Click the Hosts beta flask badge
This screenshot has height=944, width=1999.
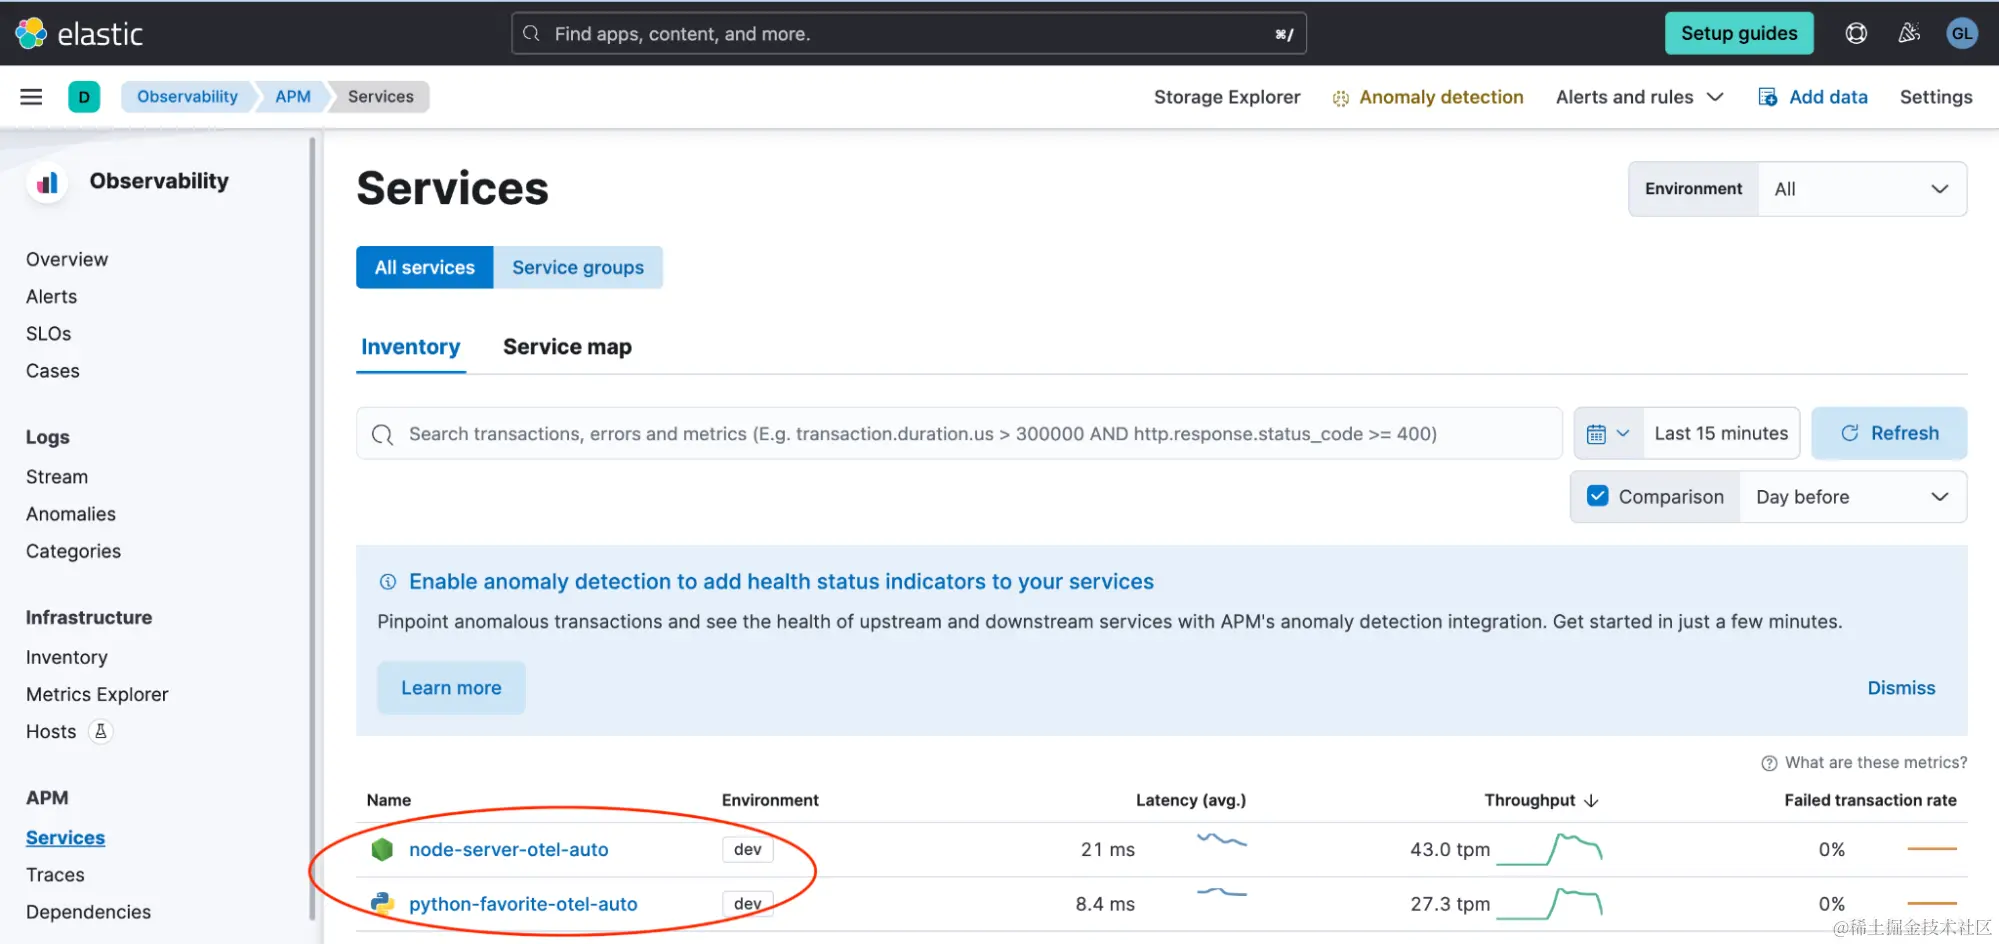click(x=100, y=732)
